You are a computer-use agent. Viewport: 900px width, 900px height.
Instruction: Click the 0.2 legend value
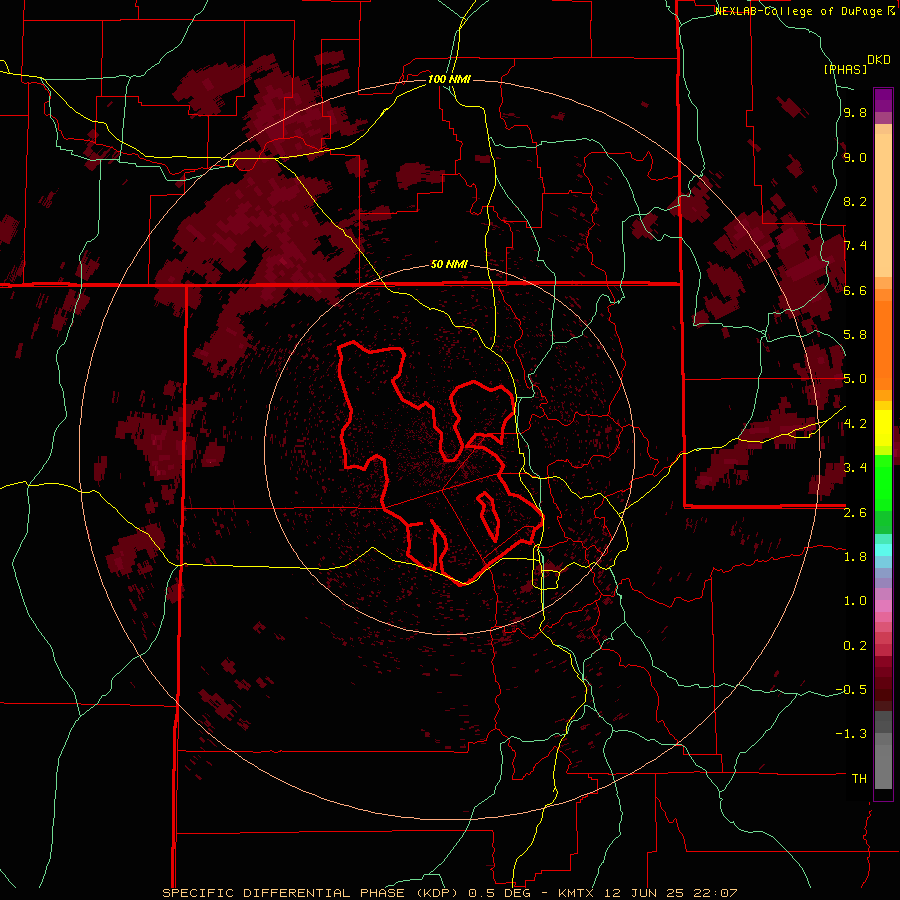[855, 646]
